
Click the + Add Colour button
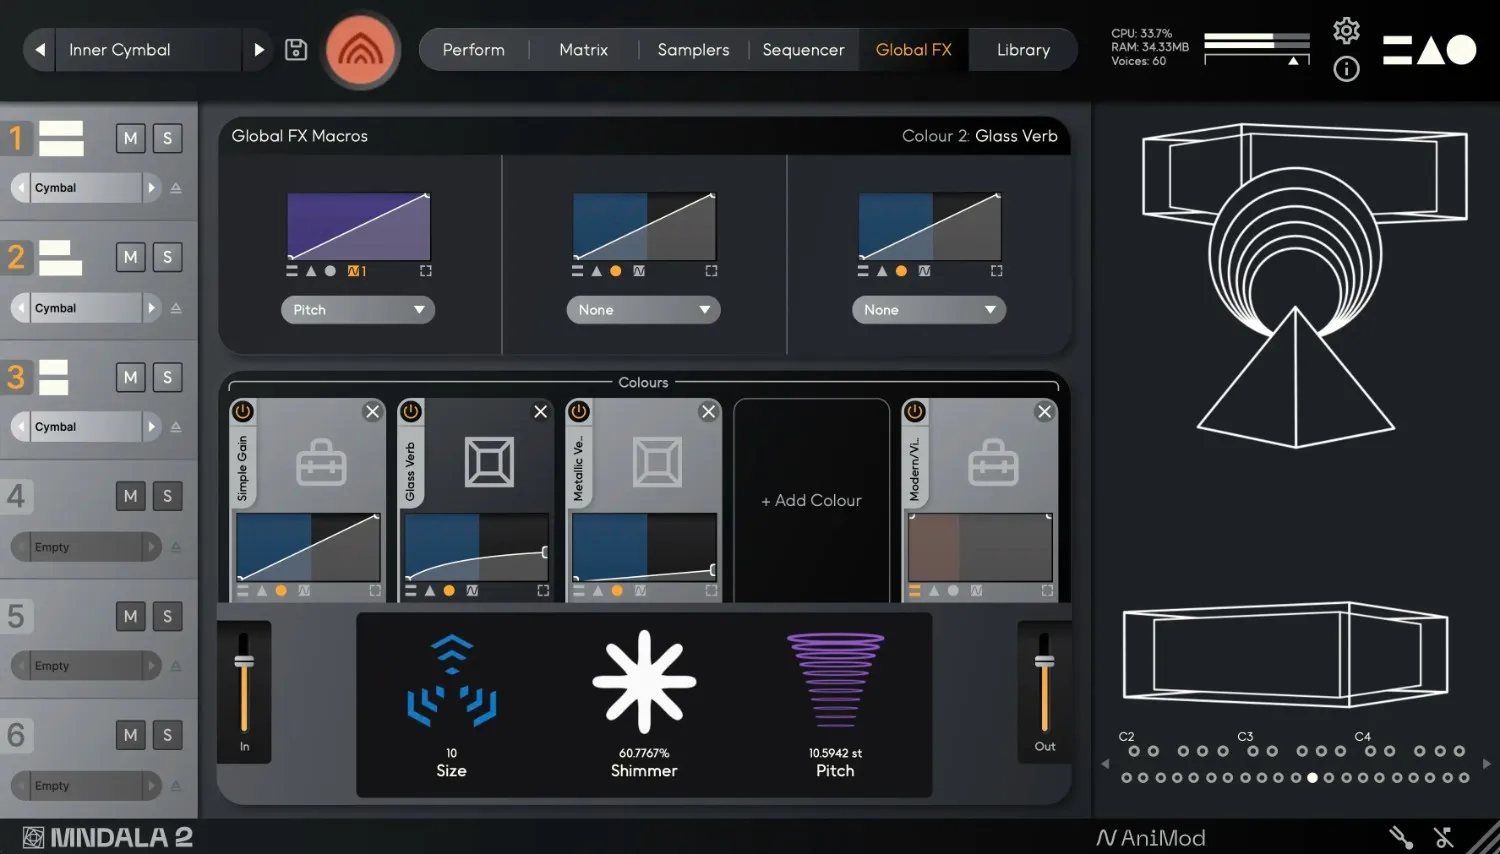811,500
